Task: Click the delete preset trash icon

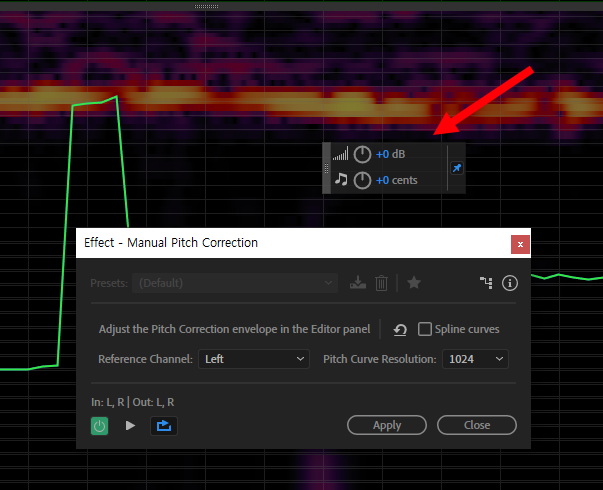Action: click(x=381, y=283)
